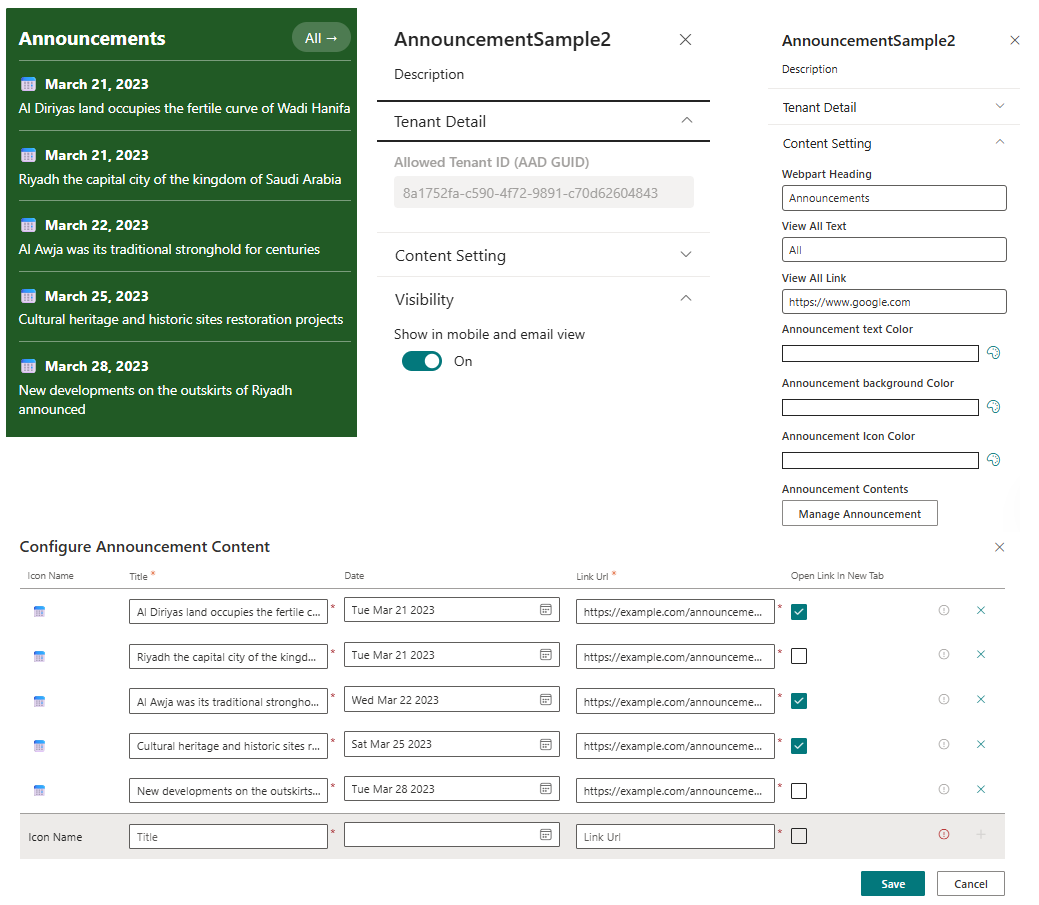Click the info icon on the New developments row
The image size is (1039, 905).
(944, 790)
